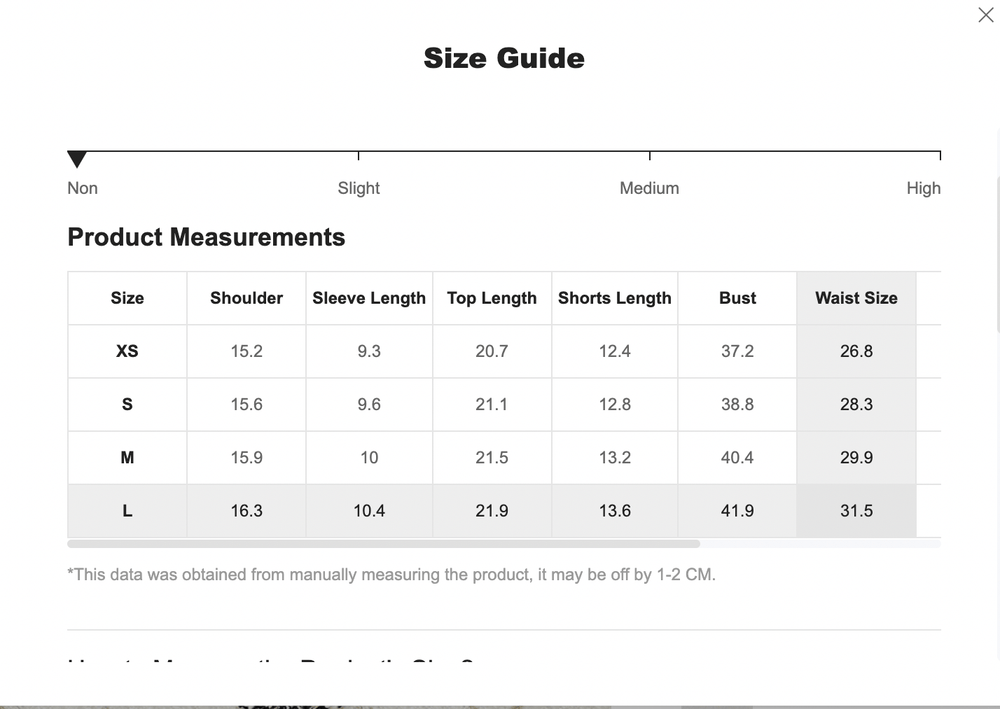
Task: Click the Product Measurements heading
Action: 206,237
